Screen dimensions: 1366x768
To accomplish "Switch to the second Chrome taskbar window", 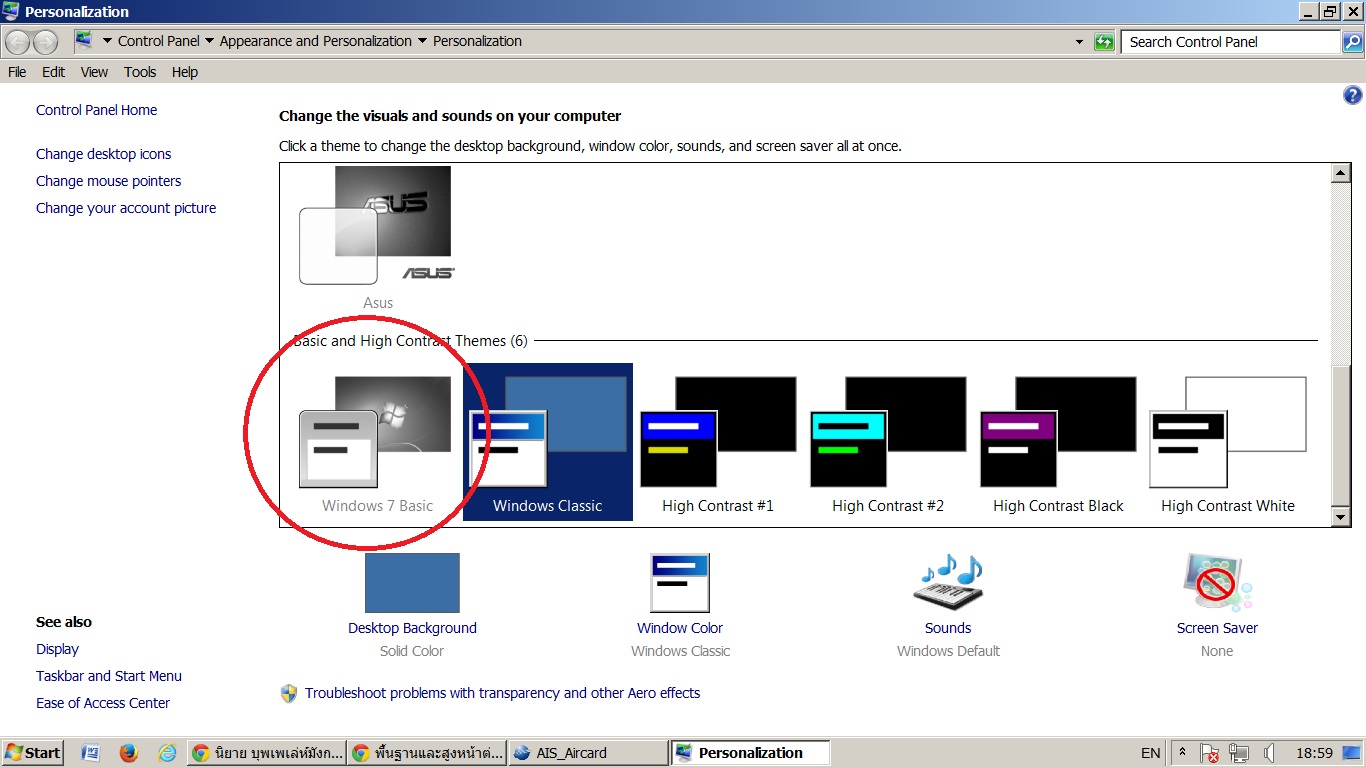I will (427, 753).
